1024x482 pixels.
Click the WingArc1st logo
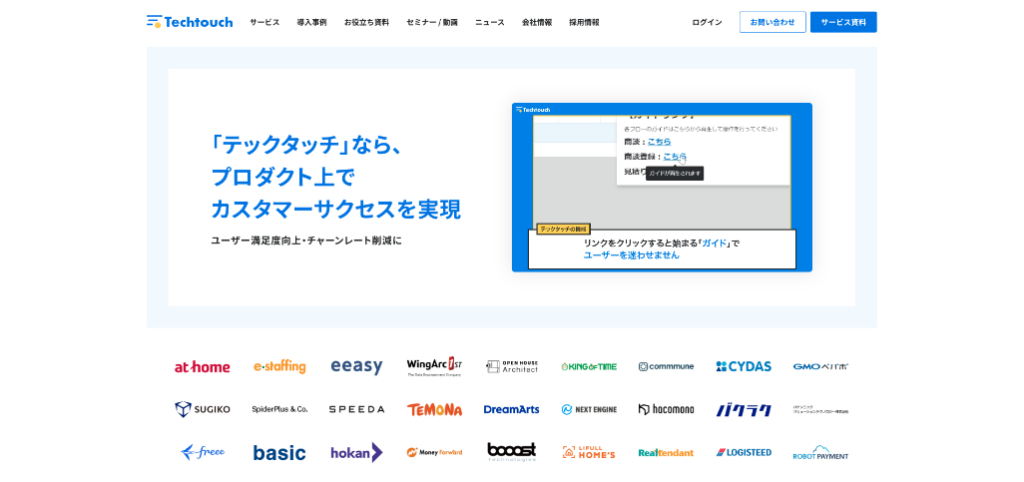click(434, 366)
